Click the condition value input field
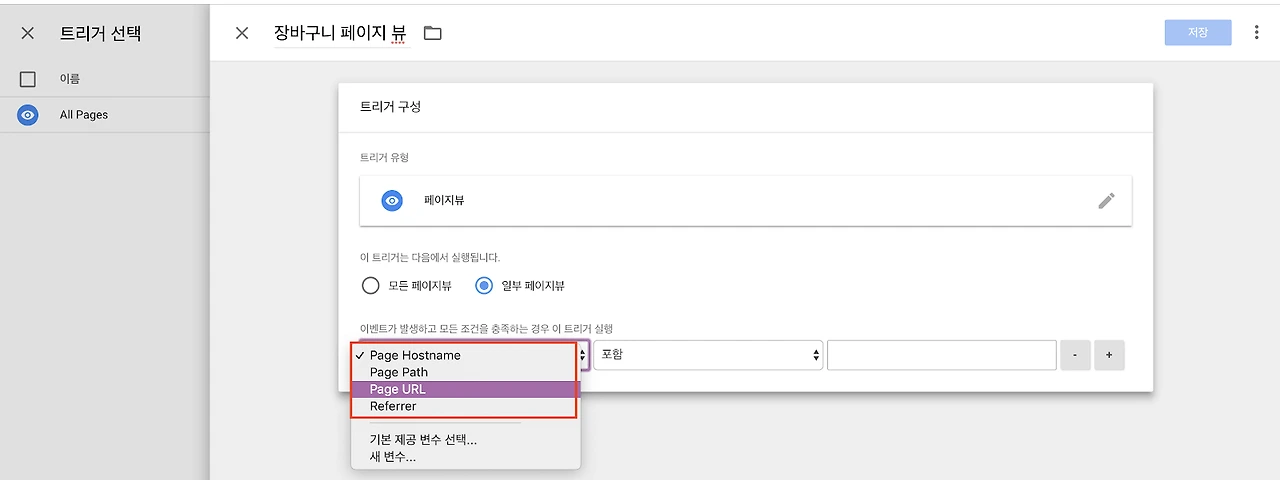 pyautogui.click(x=942, y=355)
